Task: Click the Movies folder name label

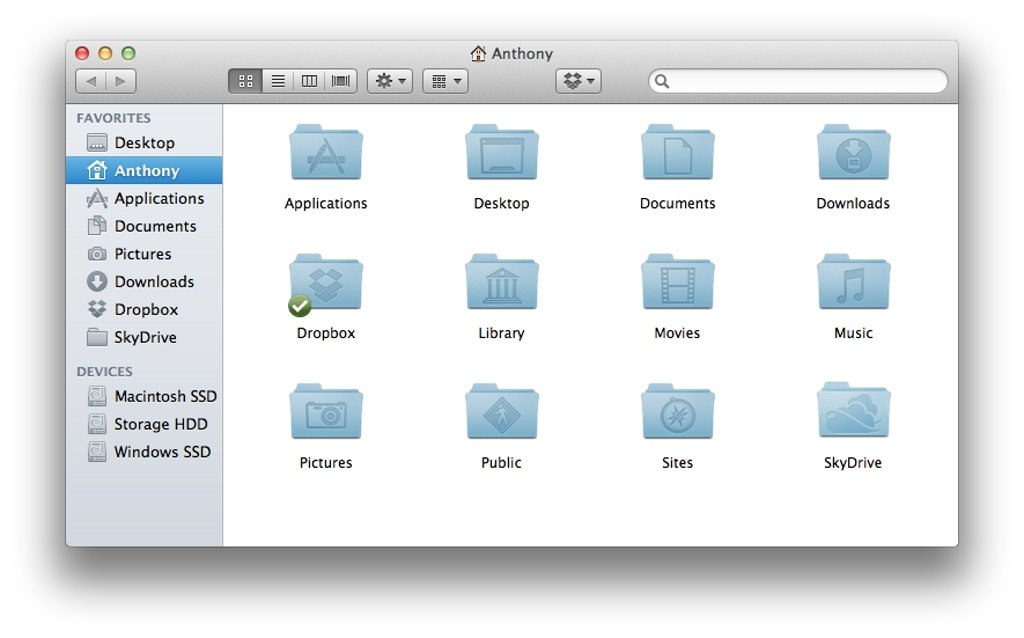Action: pyautogui.click(x=677, y=333)
